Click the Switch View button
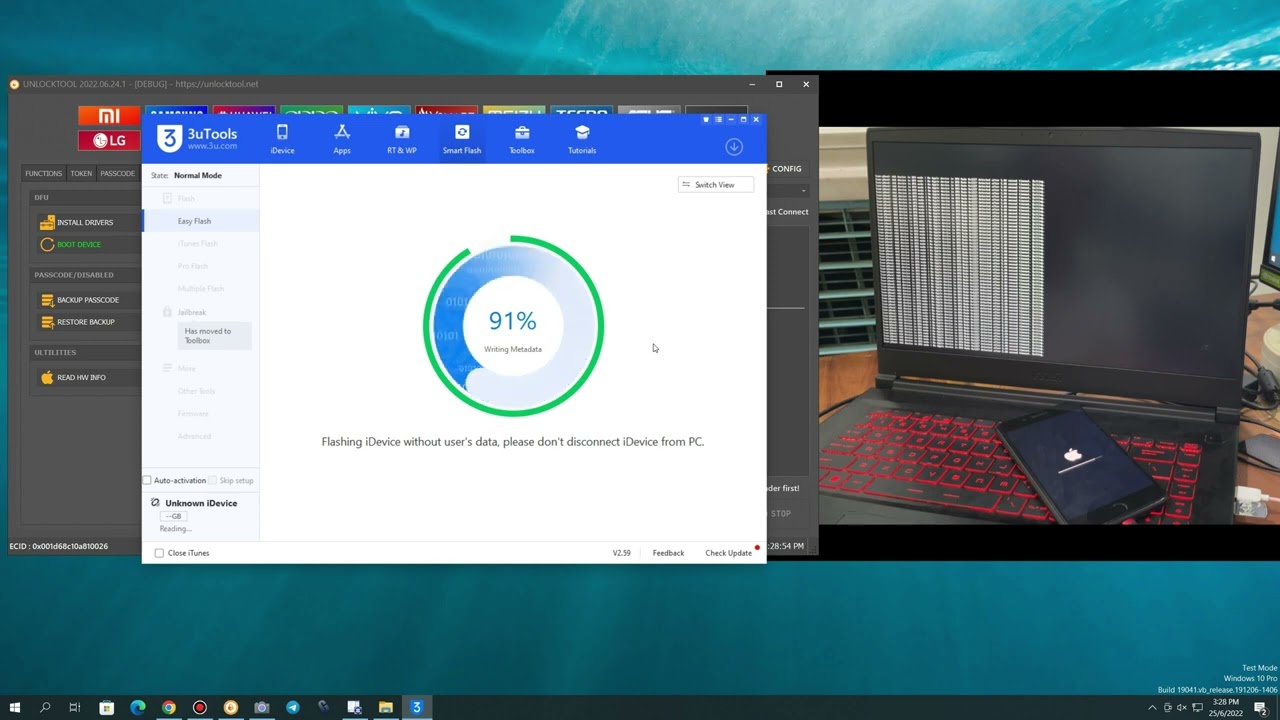Image resolution: width=1280 pixels, height=720 pixels. (715, 185)
